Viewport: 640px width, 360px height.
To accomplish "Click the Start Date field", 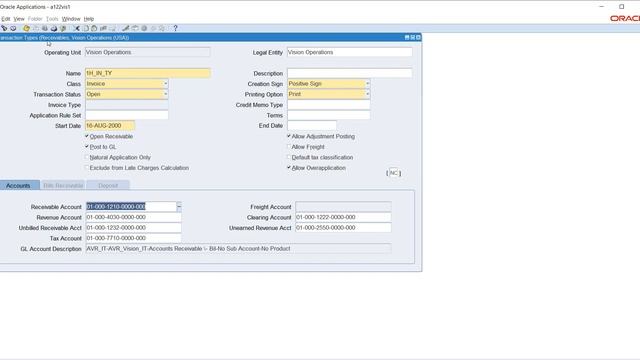I will click(x=110, y=126).
